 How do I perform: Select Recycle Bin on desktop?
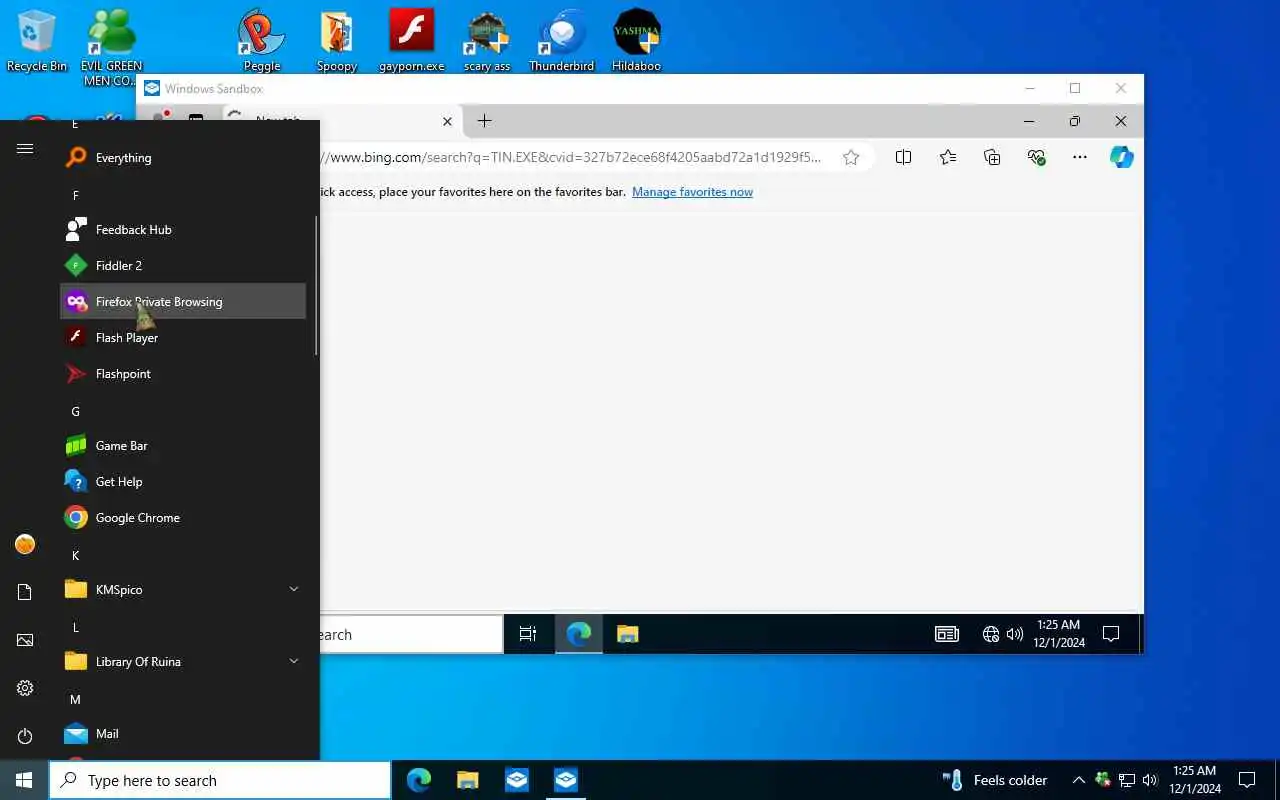click(x=37, y=40)
